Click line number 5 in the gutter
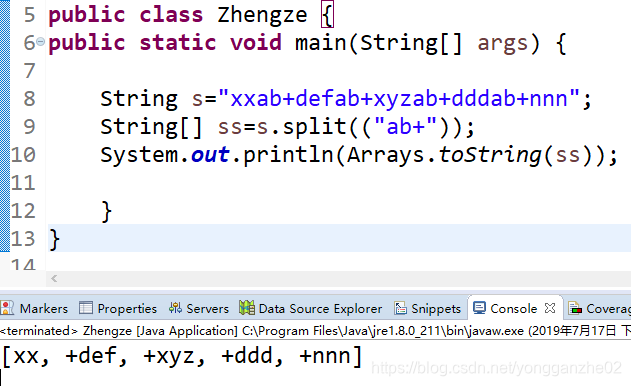The width and height of the screenshot is (631, 386). tap(29, 15)
